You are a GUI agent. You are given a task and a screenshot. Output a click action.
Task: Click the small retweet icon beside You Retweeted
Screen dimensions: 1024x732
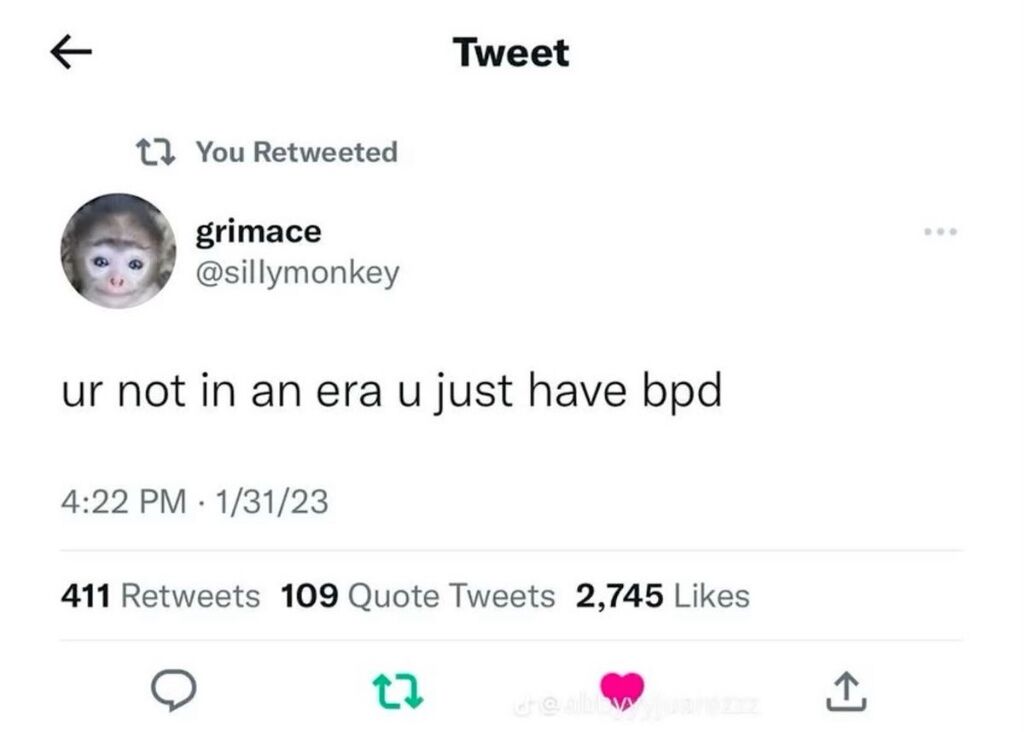[156, 153]
